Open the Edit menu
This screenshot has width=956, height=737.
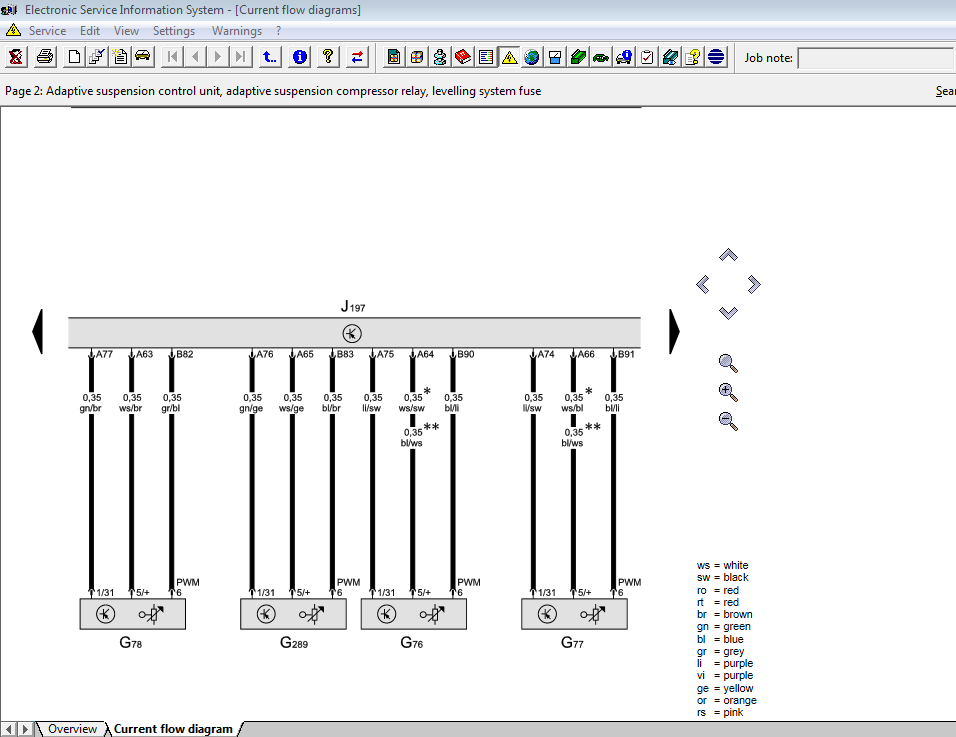tap(90, 30)
